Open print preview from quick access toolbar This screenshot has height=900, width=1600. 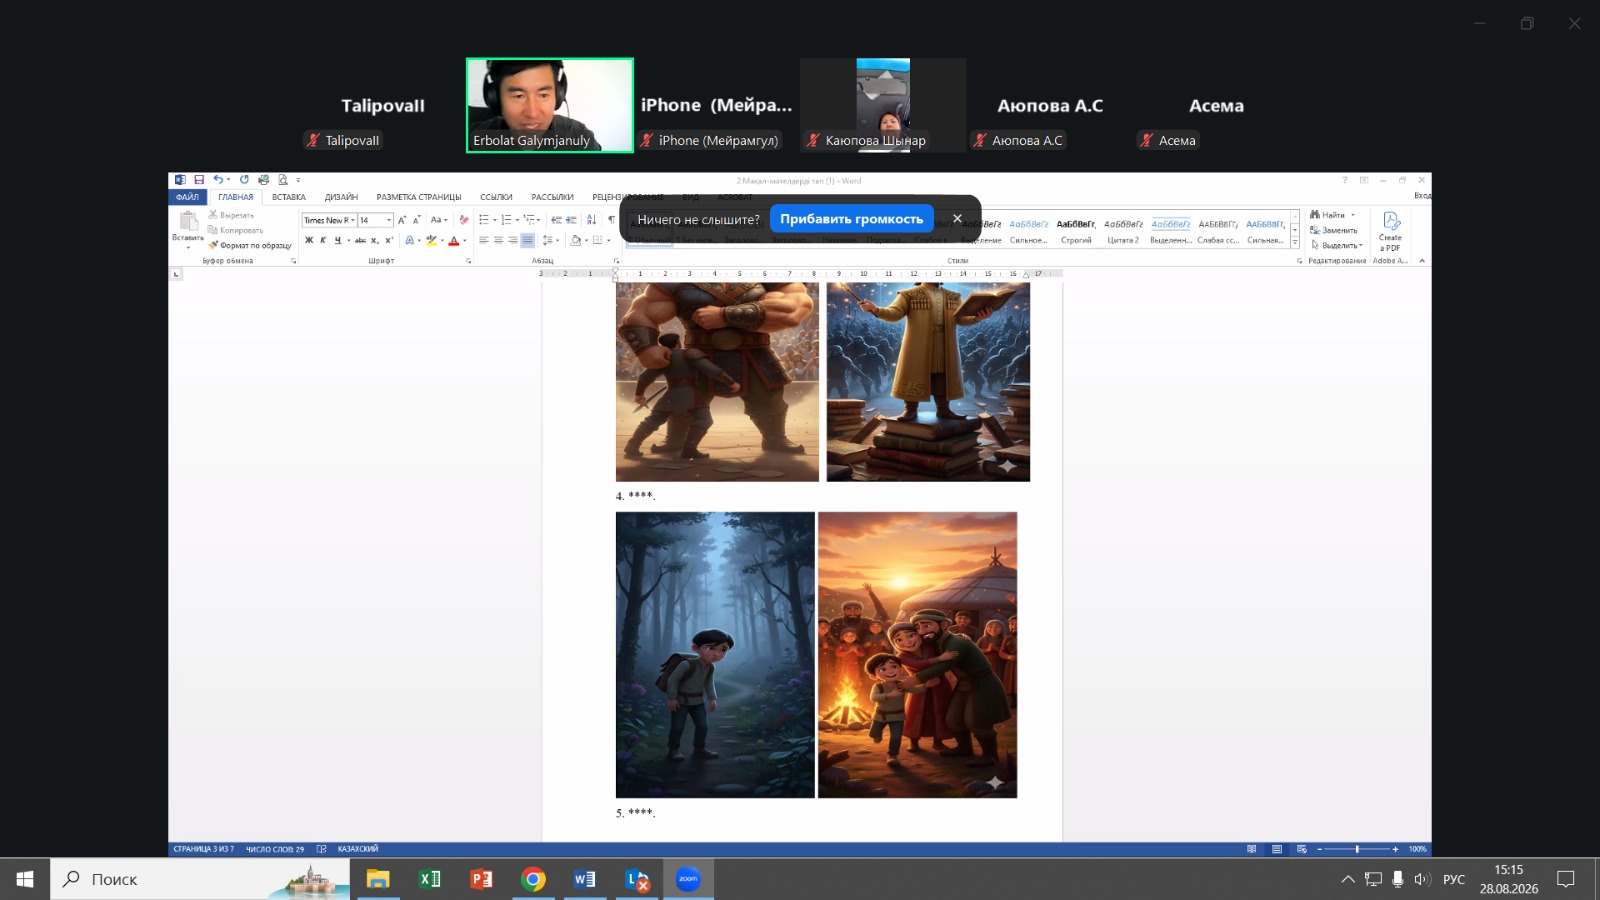pyautogui.click(x=283, y=180)
